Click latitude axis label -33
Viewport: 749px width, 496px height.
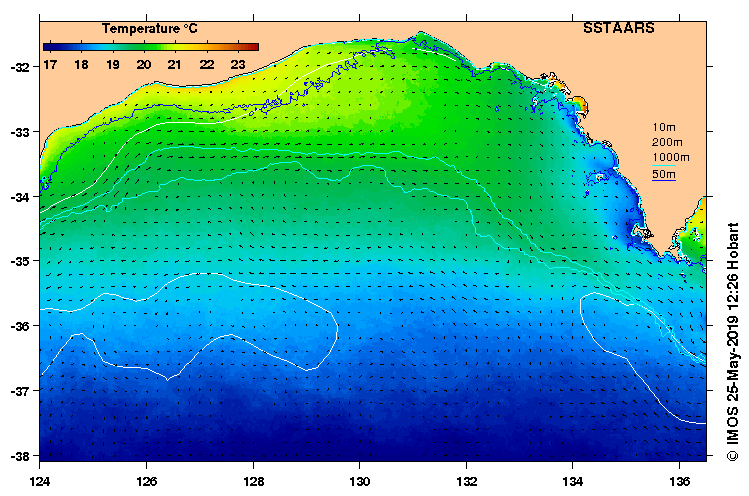(20, 132)
